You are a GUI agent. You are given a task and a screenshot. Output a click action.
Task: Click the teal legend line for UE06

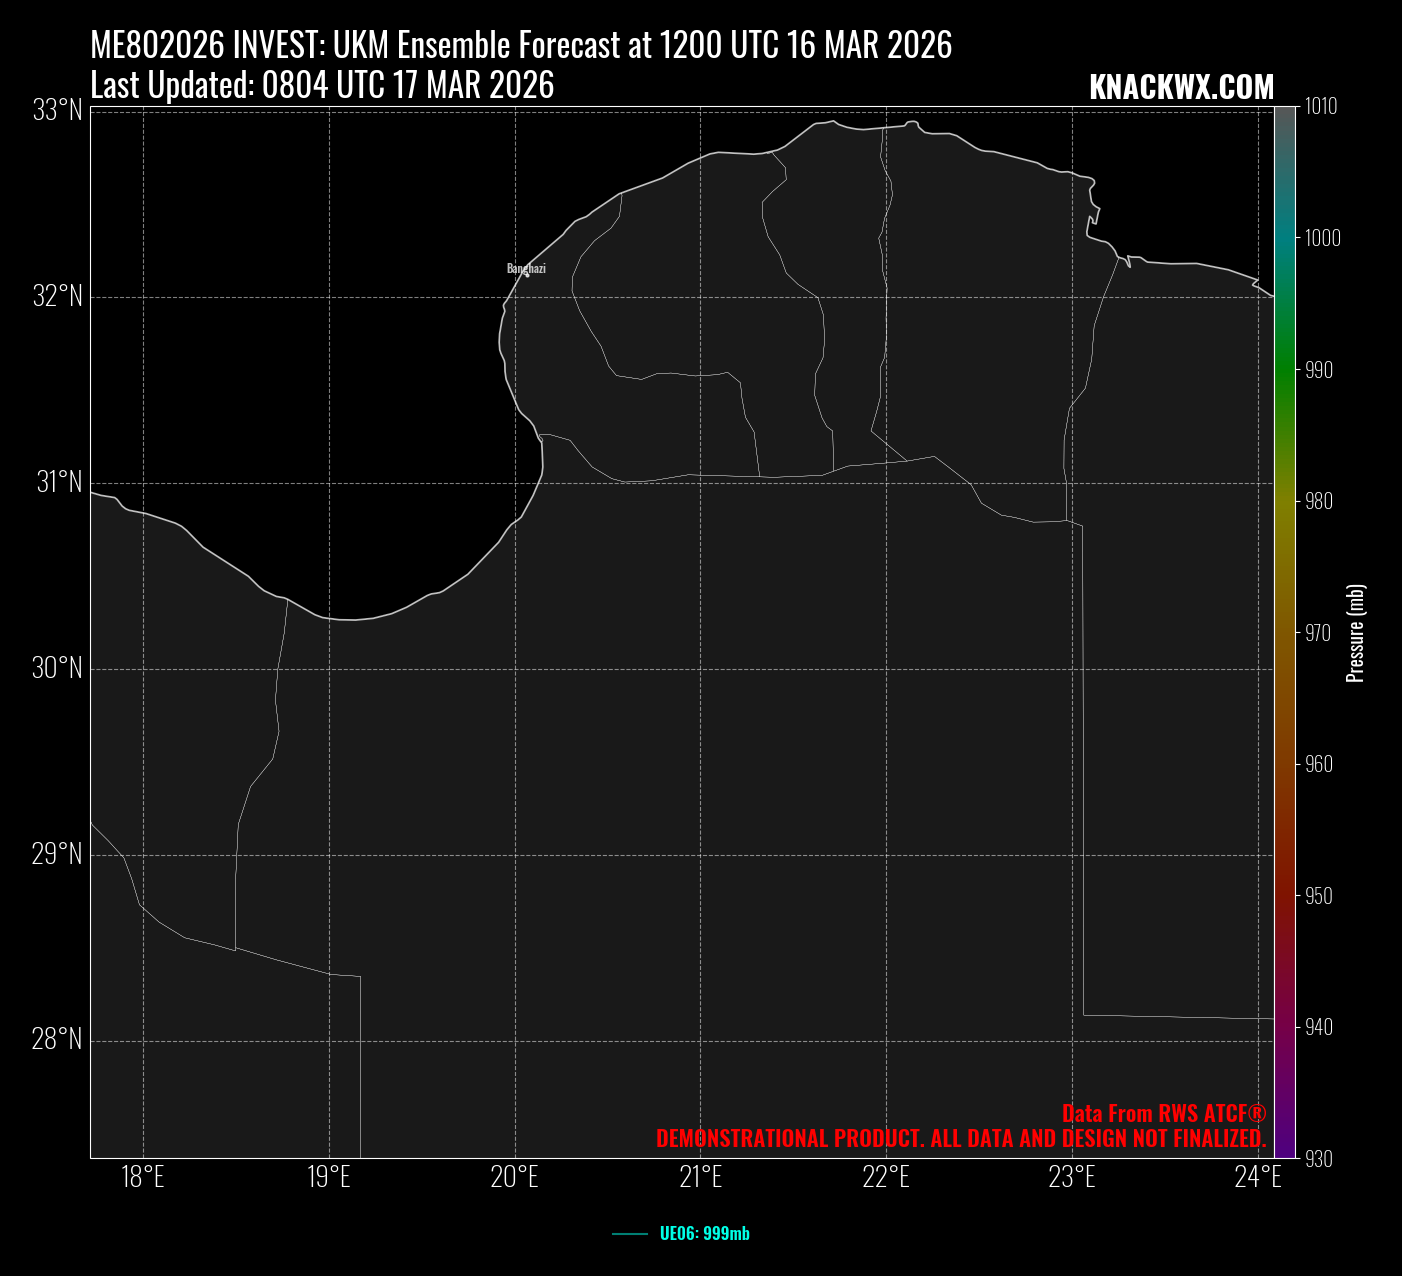tap(630, 1234)
